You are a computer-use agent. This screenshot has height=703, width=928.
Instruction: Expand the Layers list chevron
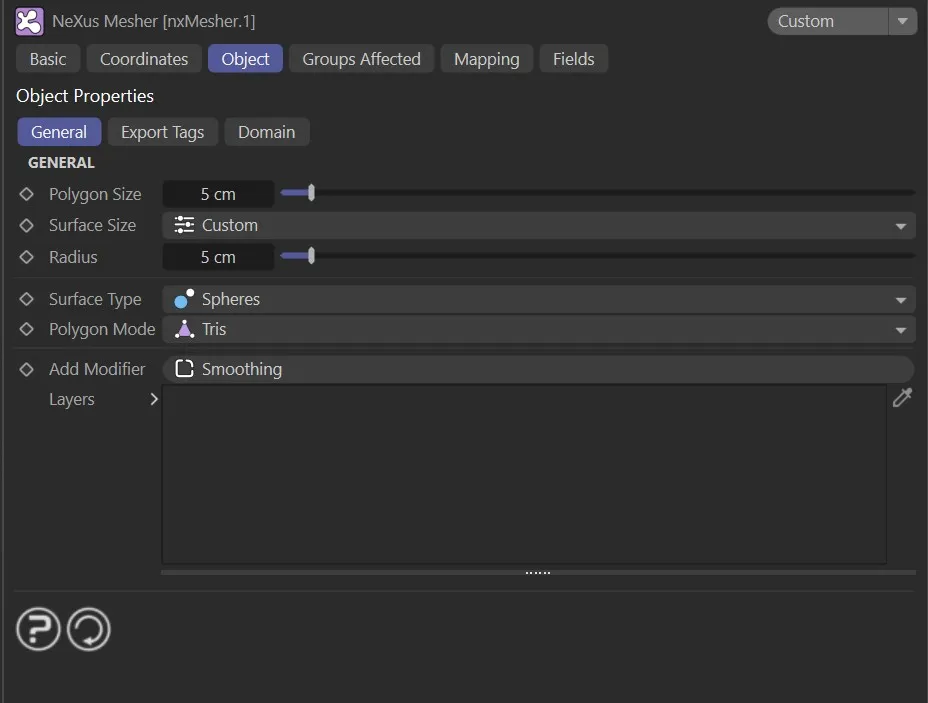tap(154, 399)
